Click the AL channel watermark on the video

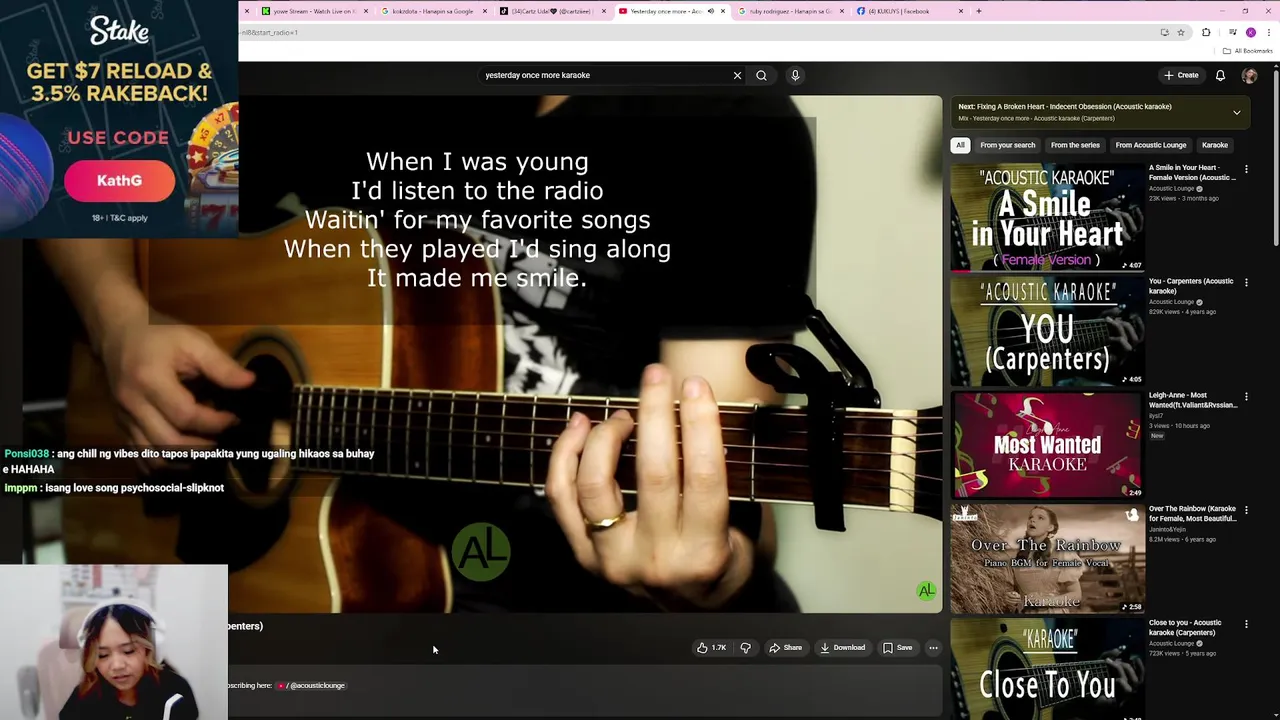927,592
